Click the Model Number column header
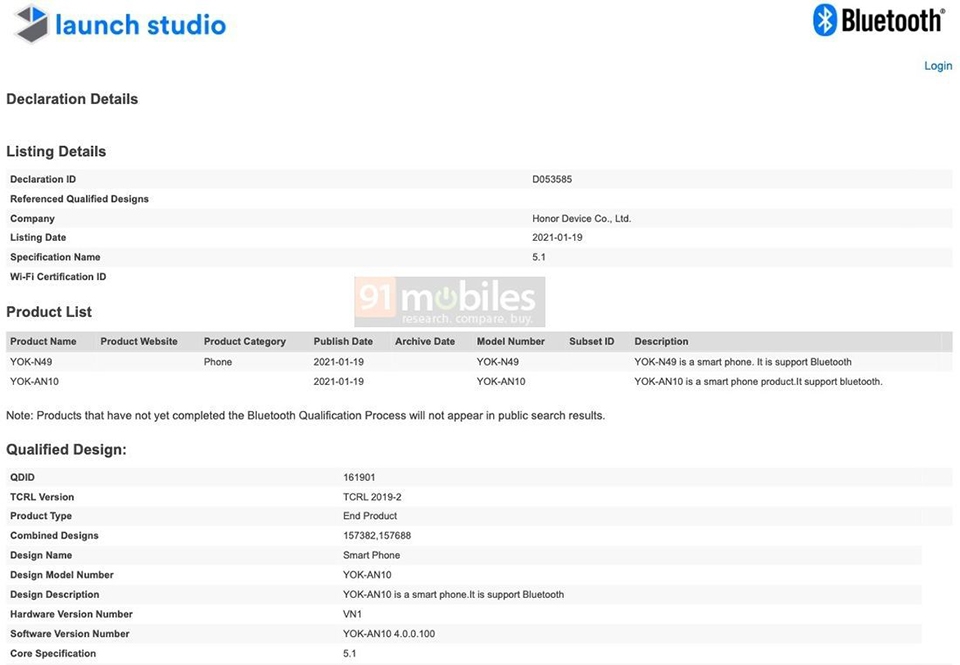Image resolution: width=960 pixels, height=665 pixels. [x=511, y=342]
